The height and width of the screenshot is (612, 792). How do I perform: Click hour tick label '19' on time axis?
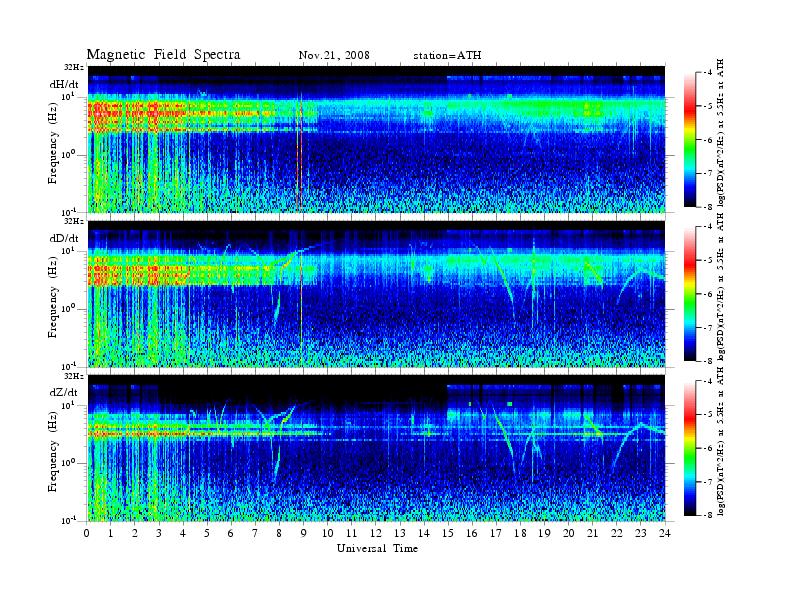click(544, 533)
